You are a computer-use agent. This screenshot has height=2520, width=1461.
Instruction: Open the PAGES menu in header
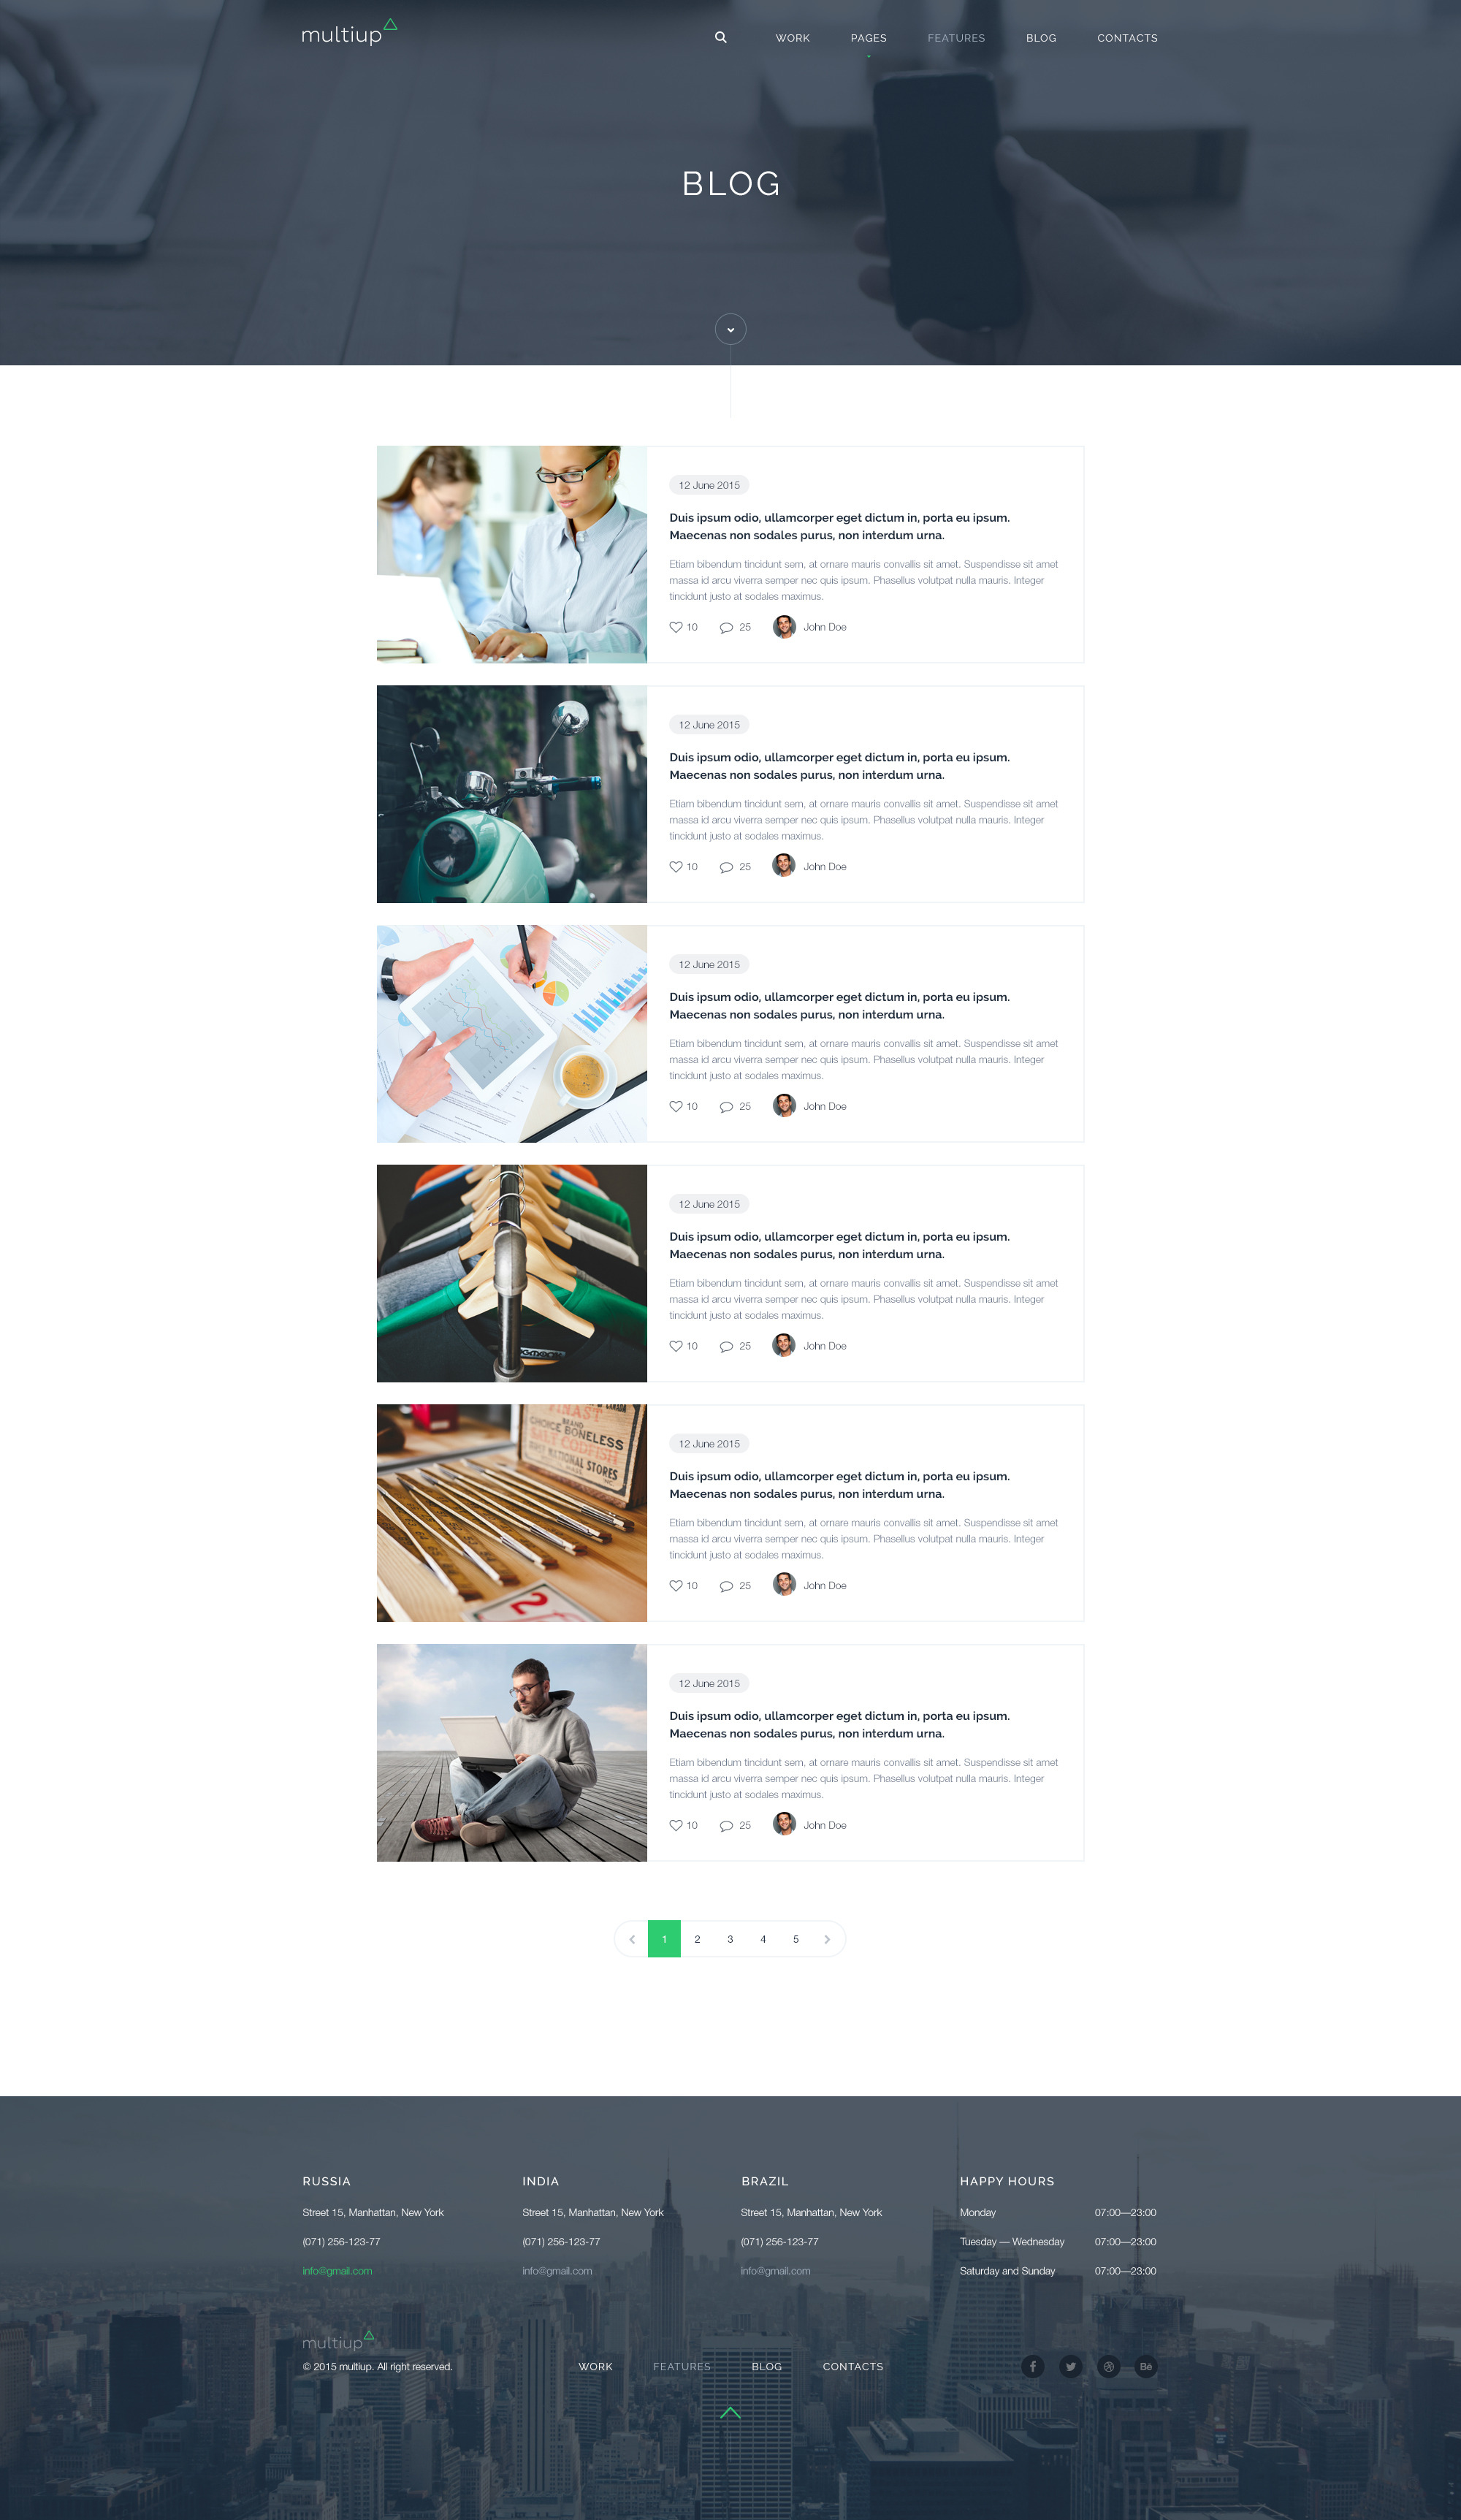coord(868,38)
